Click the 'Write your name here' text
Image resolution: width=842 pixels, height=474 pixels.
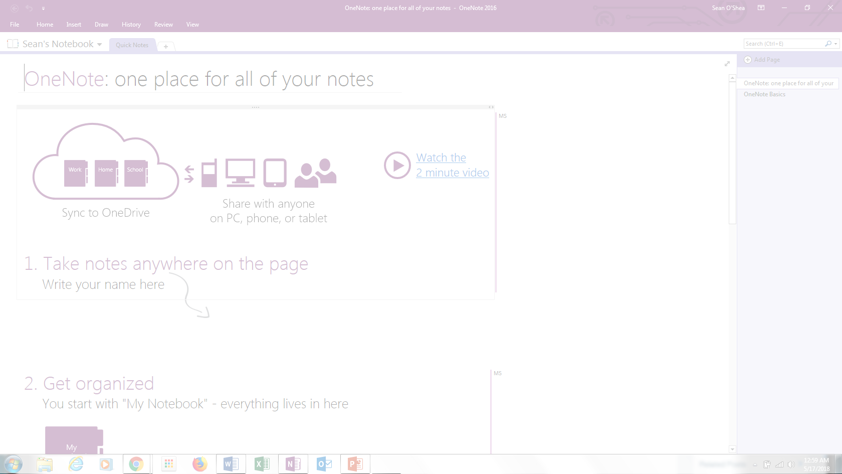pyautogui.click(x=103, y=285)
